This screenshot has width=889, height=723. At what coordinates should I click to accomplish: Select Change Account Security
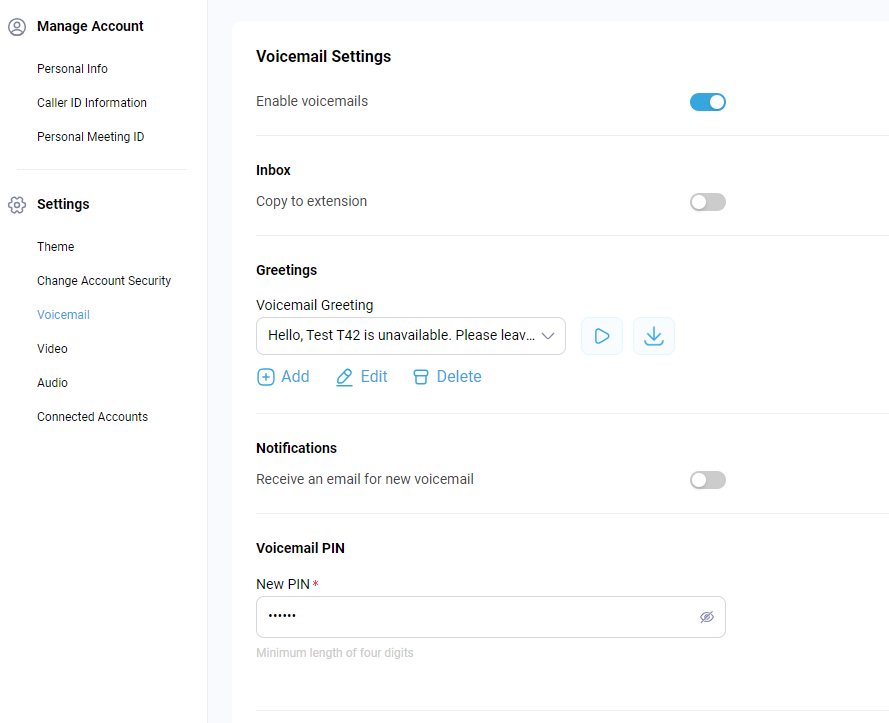[104, 281]
